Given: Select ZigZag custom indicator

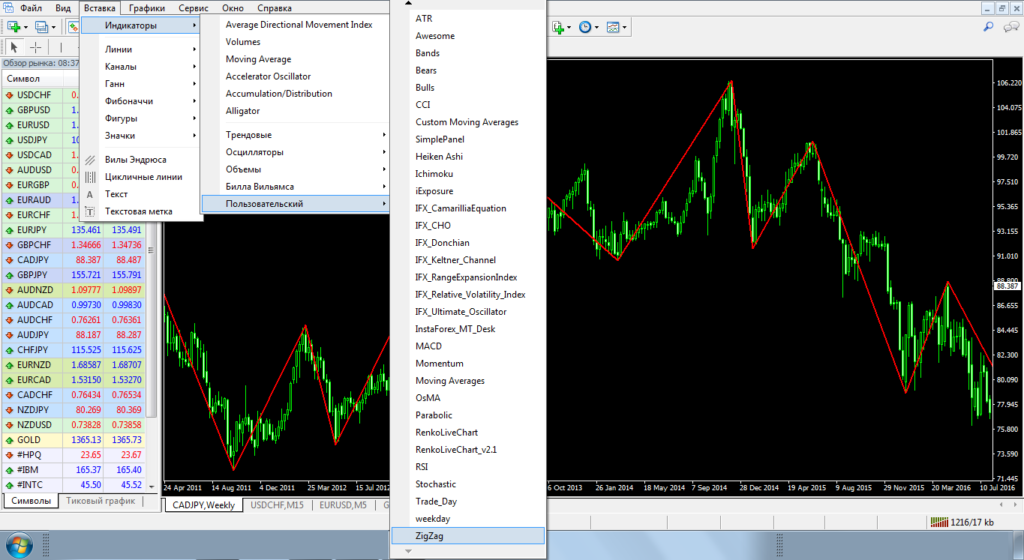Looking at the screenshot, I should [x=429, y=536].
